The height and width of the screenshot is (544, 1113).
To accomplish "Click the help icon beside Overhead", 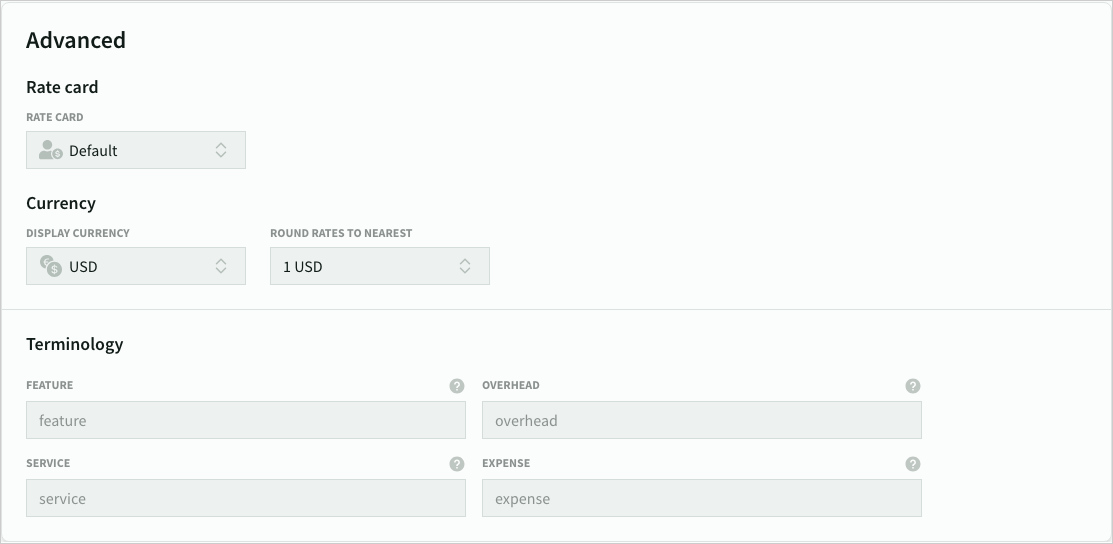I will 913,386.
